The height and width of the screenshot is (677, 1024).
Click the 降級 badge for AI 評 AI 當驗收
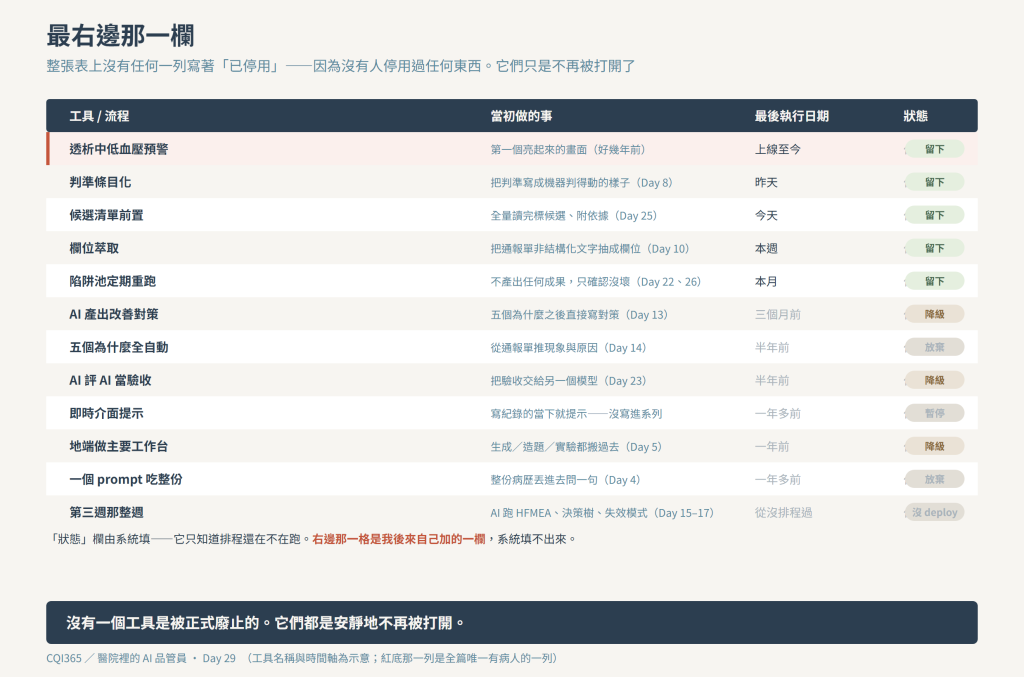pyautogui.click(x=934, y=381)
